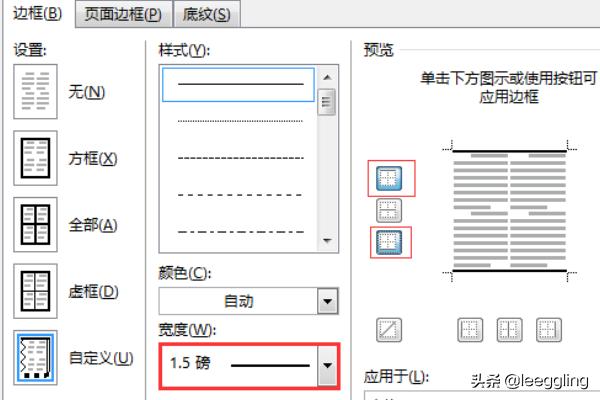Toggle the inside vertical border button
Viewport: 600px width, 400px height.
pyautogui.click(x=509, y=330)
